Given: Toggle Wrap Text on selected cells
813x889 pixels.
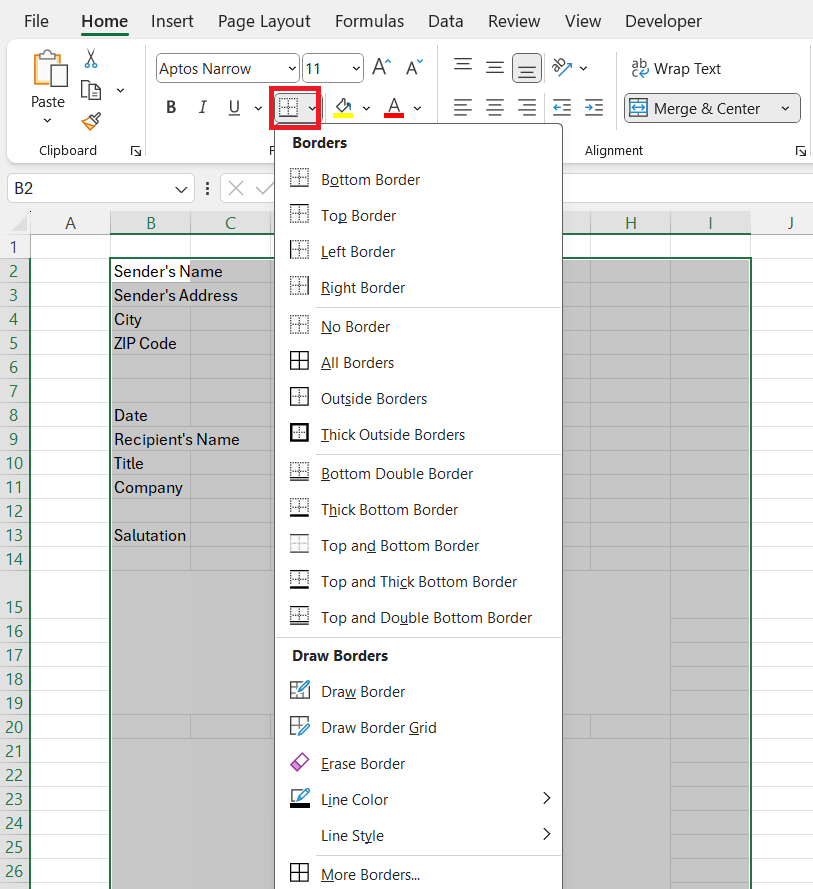Looking at the screenshot, I should pyautogui.click(x=676, y=69).
